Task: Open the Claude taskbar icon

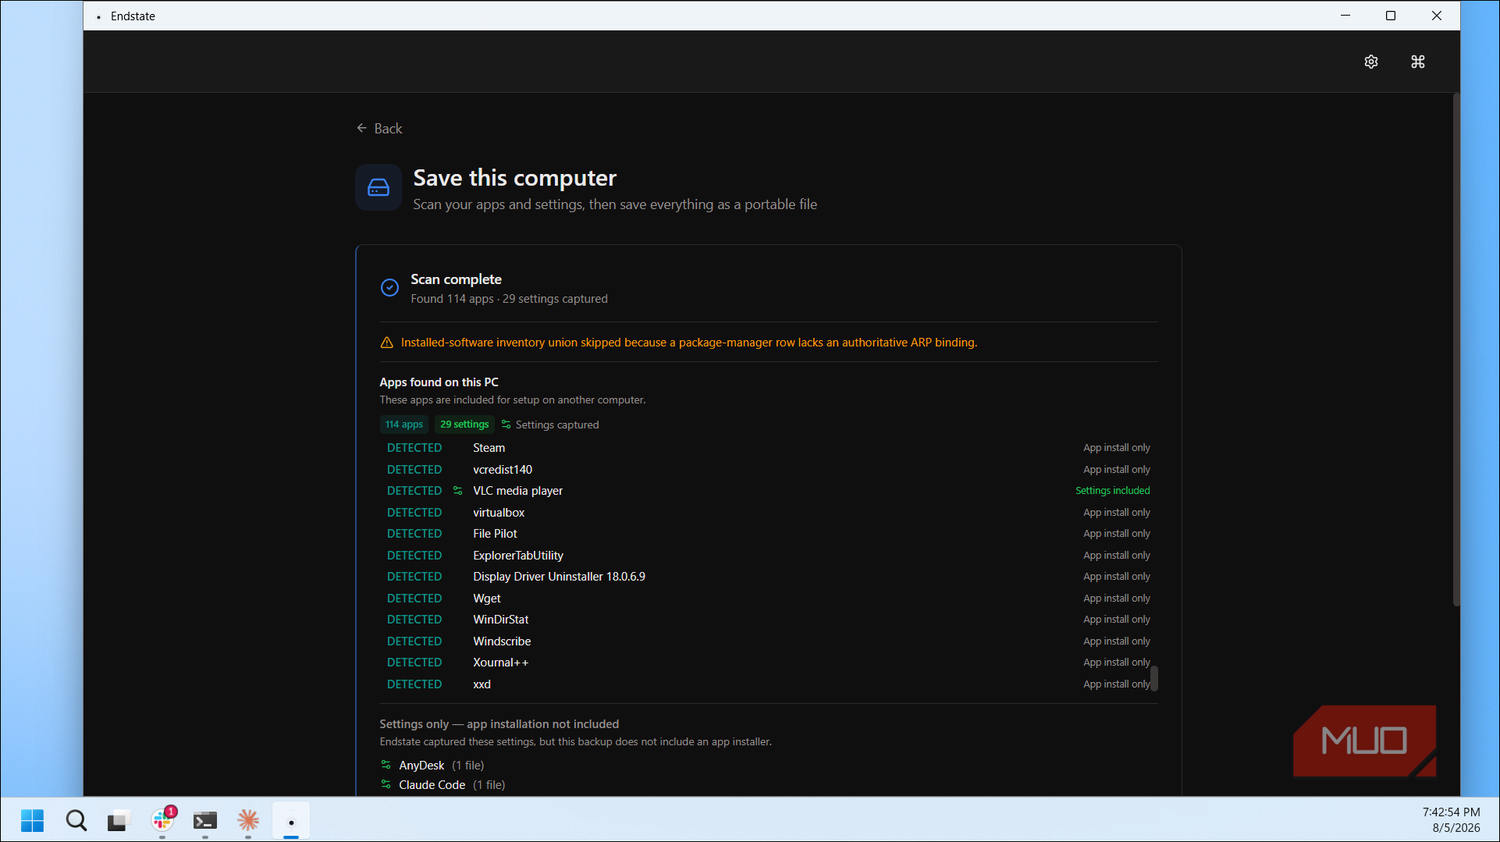Action: [x=248, y=821]
